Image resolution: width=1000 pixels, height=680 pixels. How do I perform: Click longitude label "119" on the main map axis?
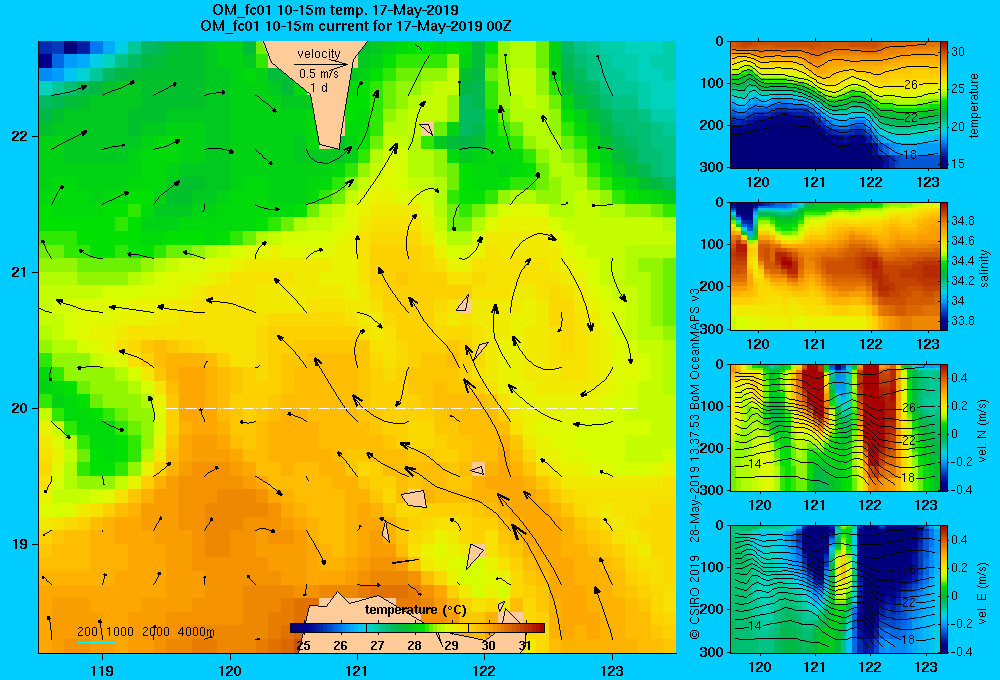point(102,670)
